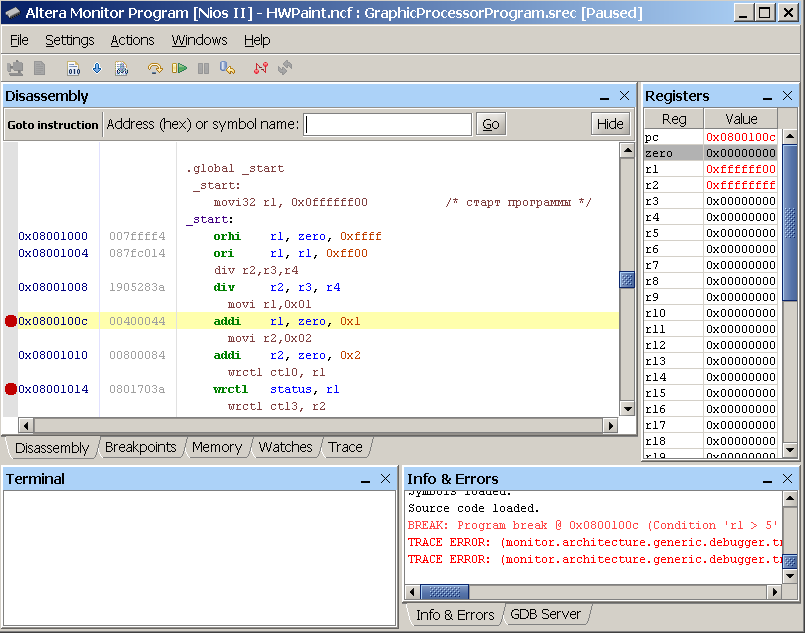Open the Actions menu
Screen dimensions: 805x633
click(132, 40)
